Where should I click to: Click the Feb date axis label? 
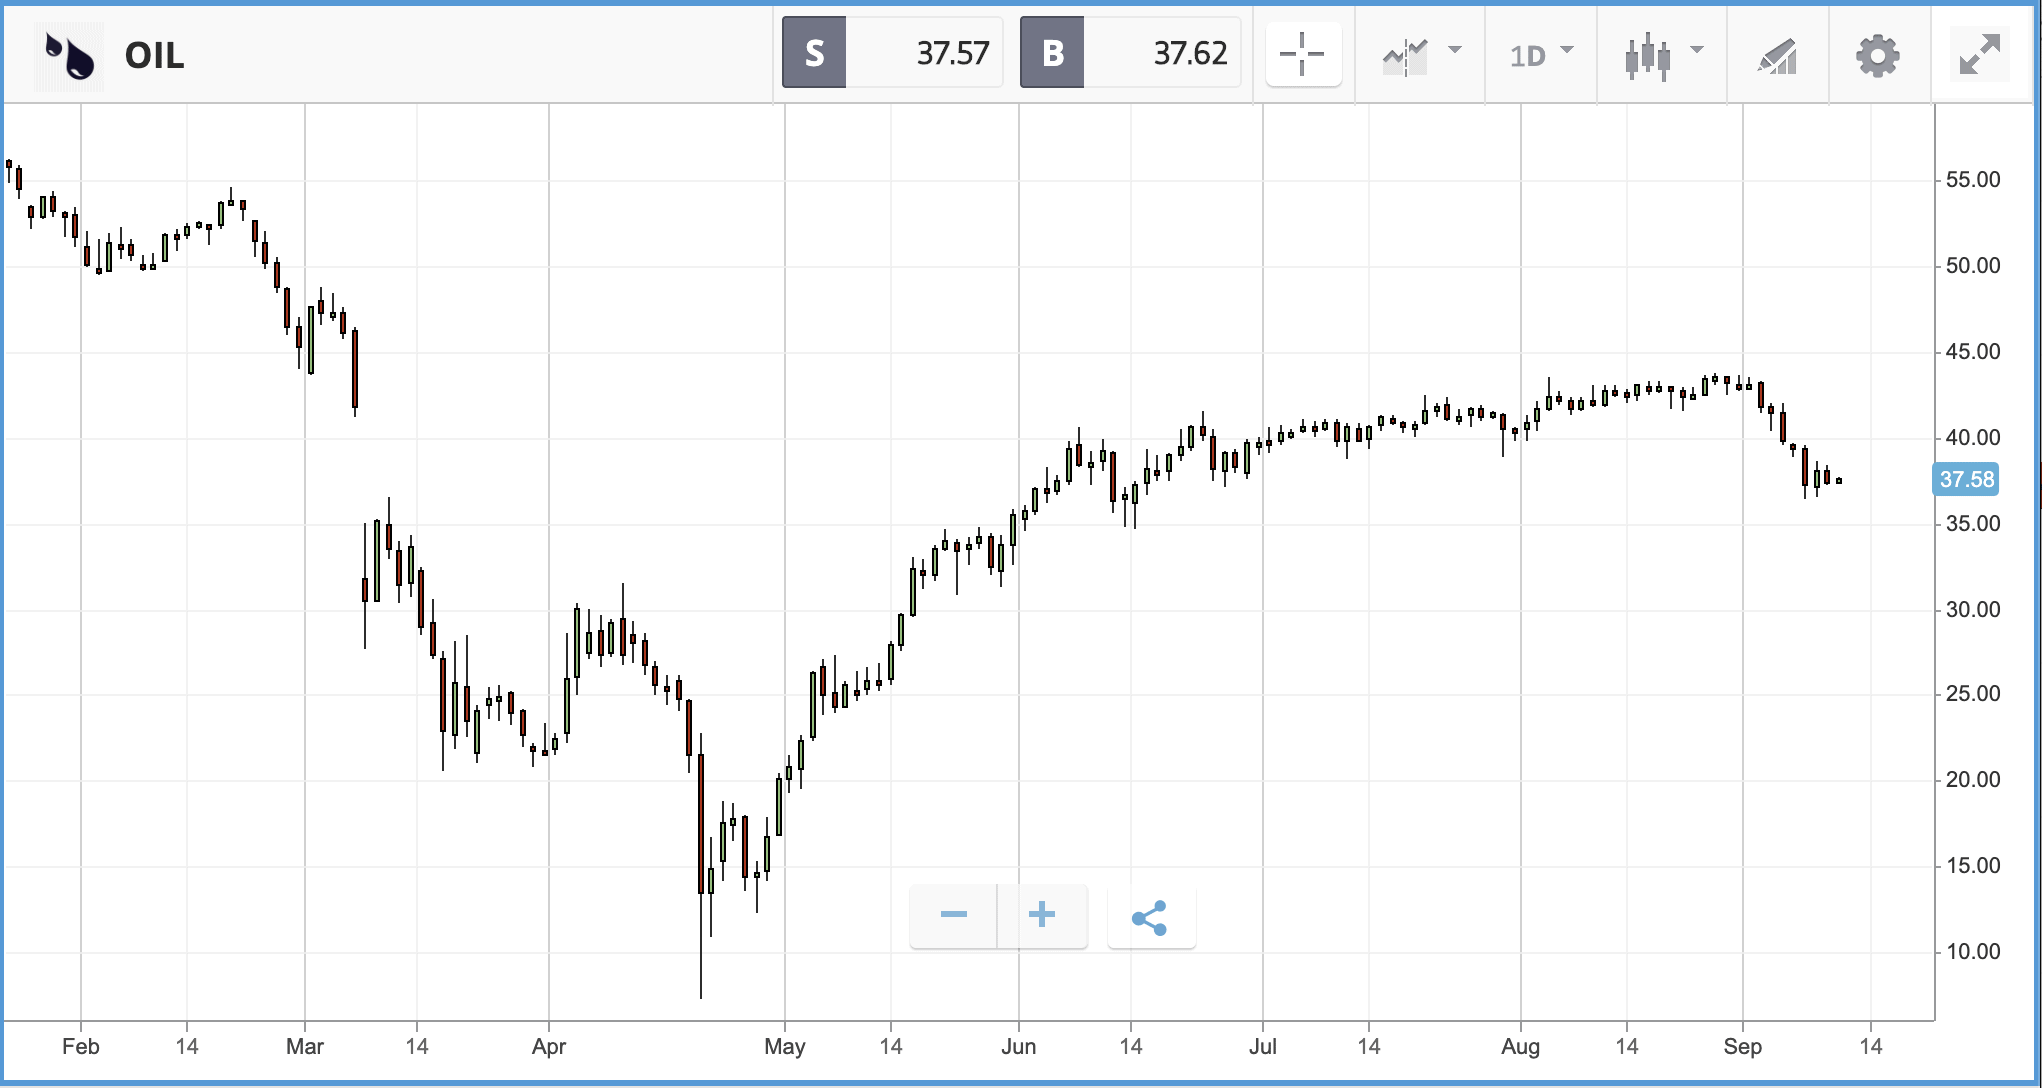coord(81,1047)
